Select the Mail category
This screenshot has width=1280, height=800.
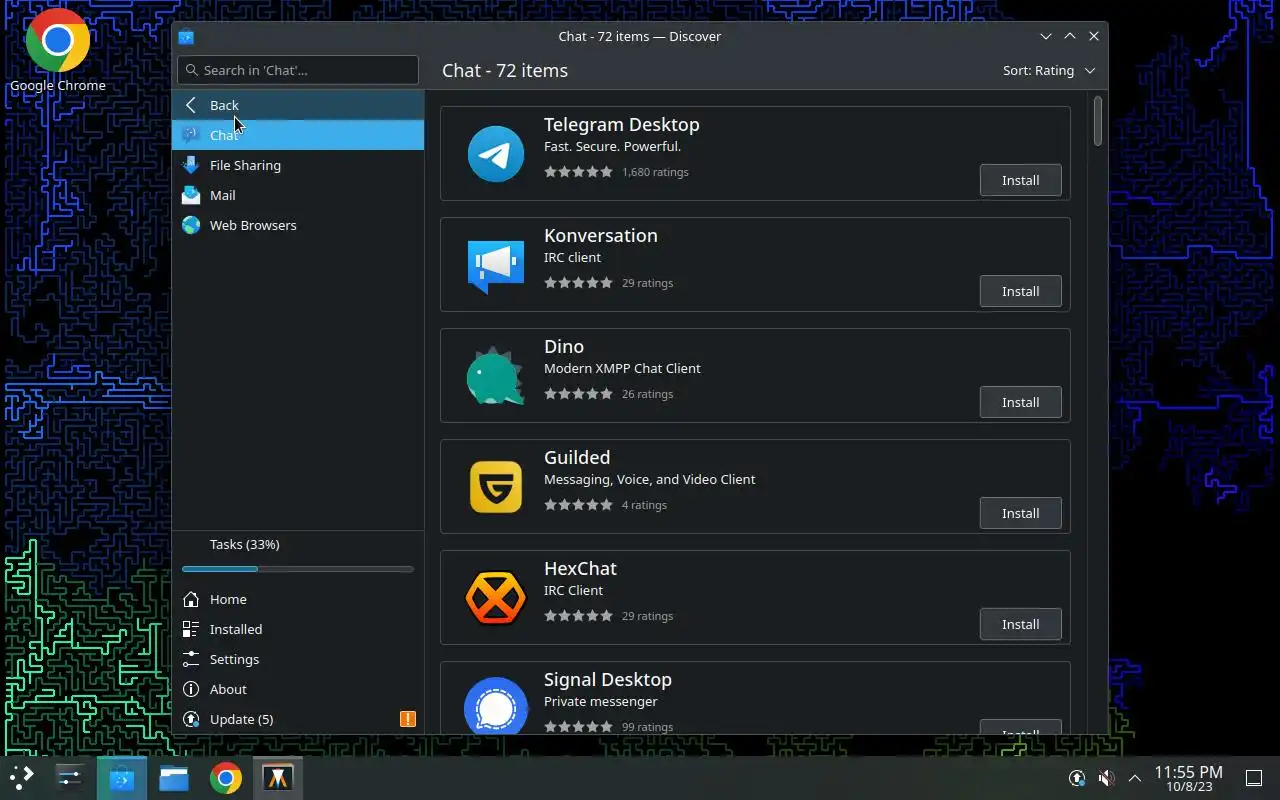tap(298, 195)
